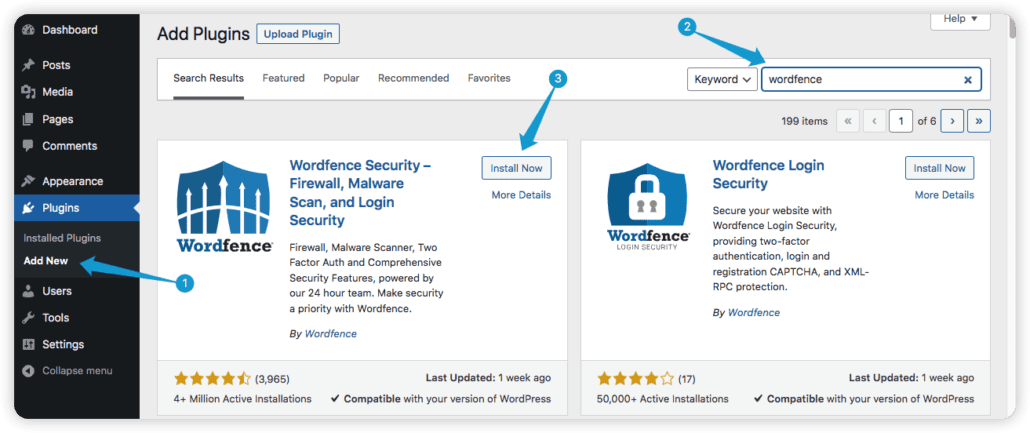Go to next results page
1030x433 pixels.
(952, 121)
